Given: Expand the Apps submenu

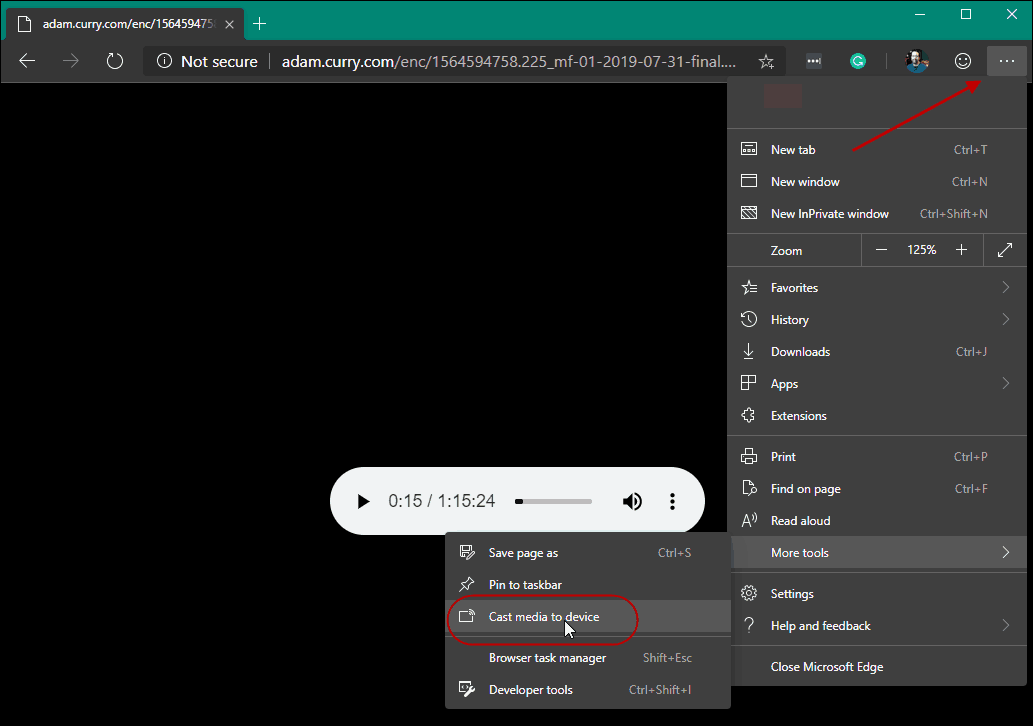Looking at the screenshot, I should (877, 383).
